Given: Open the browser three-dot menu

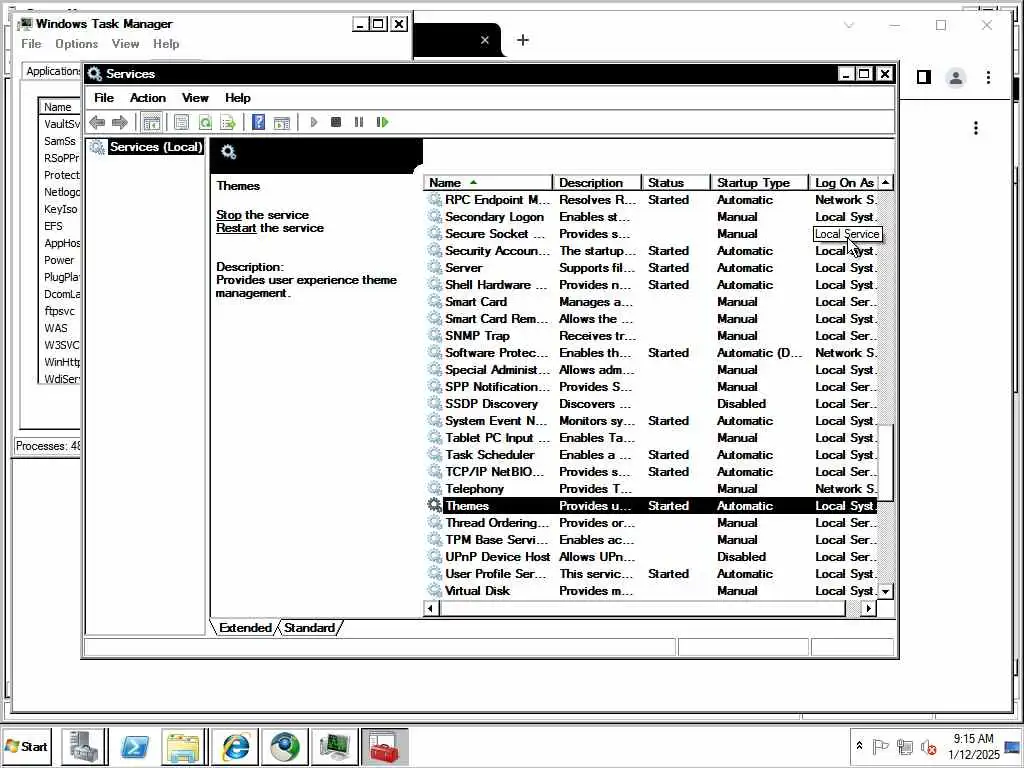Looking at the screenshot, I should (x=988, y=78).
